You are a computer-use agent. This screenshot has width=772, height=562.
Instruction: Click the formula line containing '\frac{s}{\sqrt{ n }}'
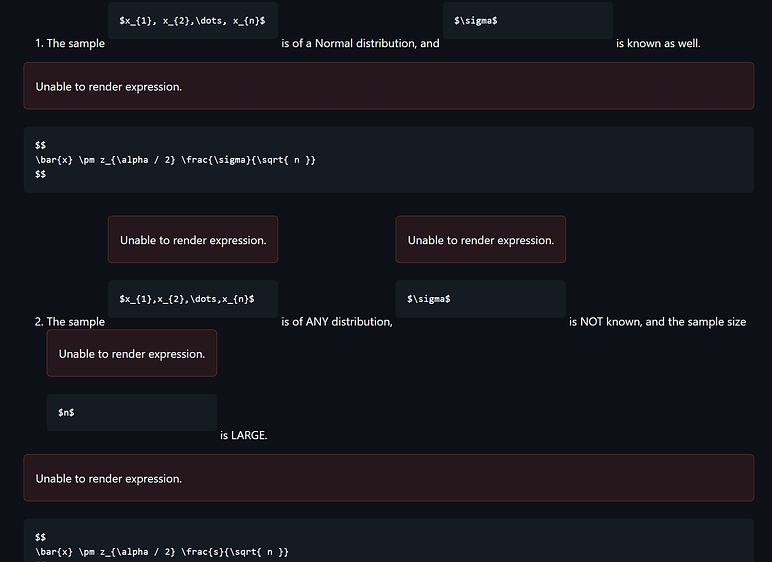pos(162,552)
